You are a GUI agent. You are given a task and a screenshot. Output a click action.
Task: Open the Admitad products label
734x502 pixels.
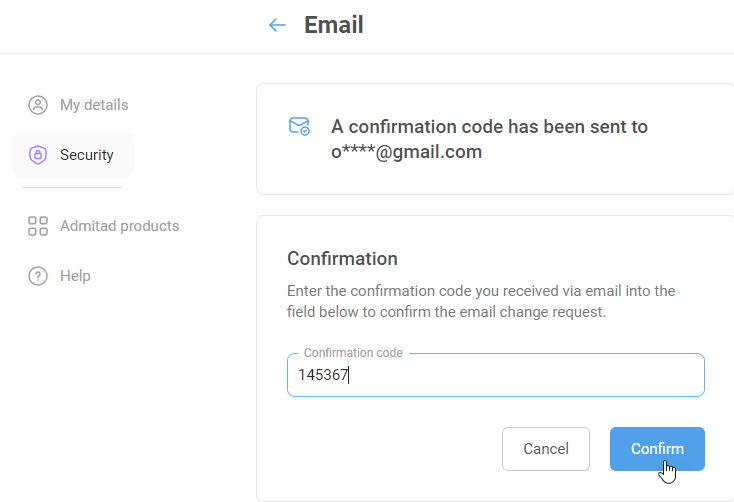[x=119, y=226]
